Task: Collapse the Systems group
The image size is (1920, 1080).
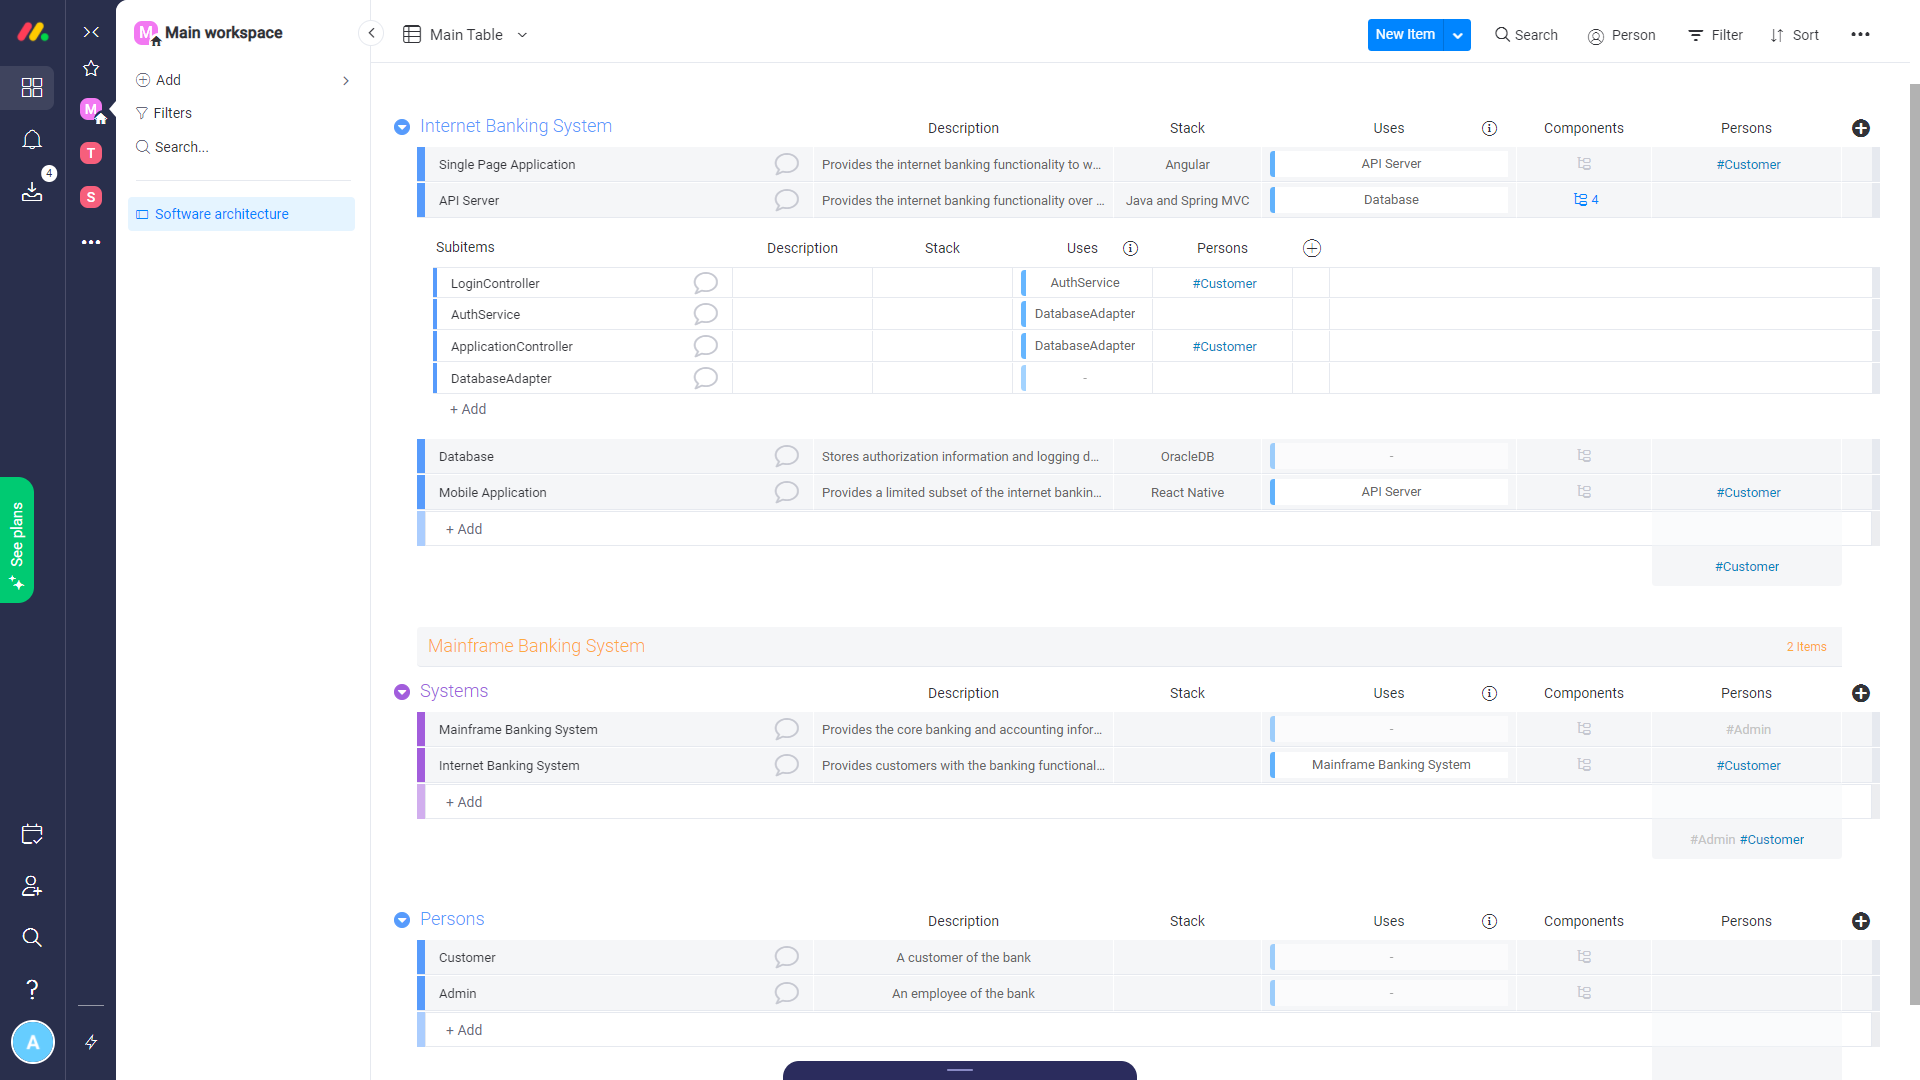Action: 402,692
